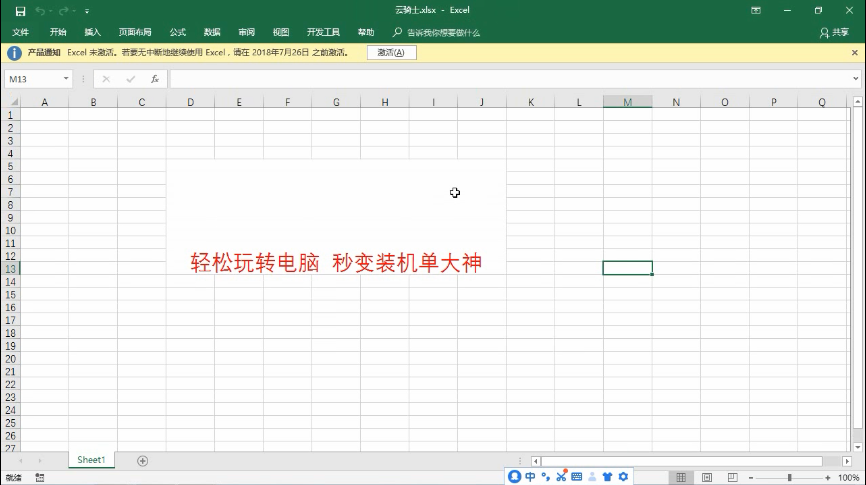The width and height of the screenshot is (866, 485).
Task: Click the input method avatar icon
Action: (x=514, y=476)
